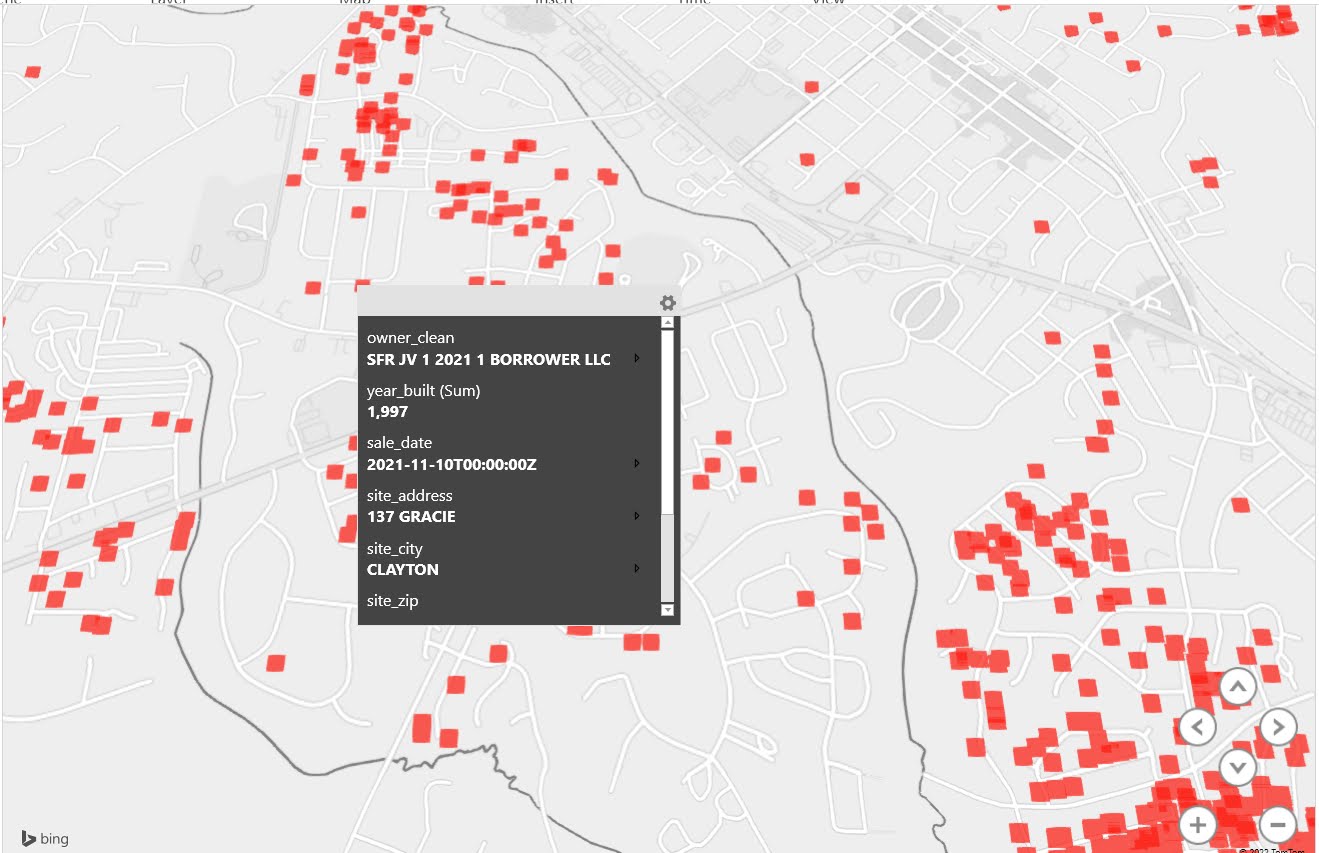This screenshot has height=853, width=1319.
Task: Select the owner value "SFR JV 1 2021 1 BORROWER LLC"
Action: 488,359
